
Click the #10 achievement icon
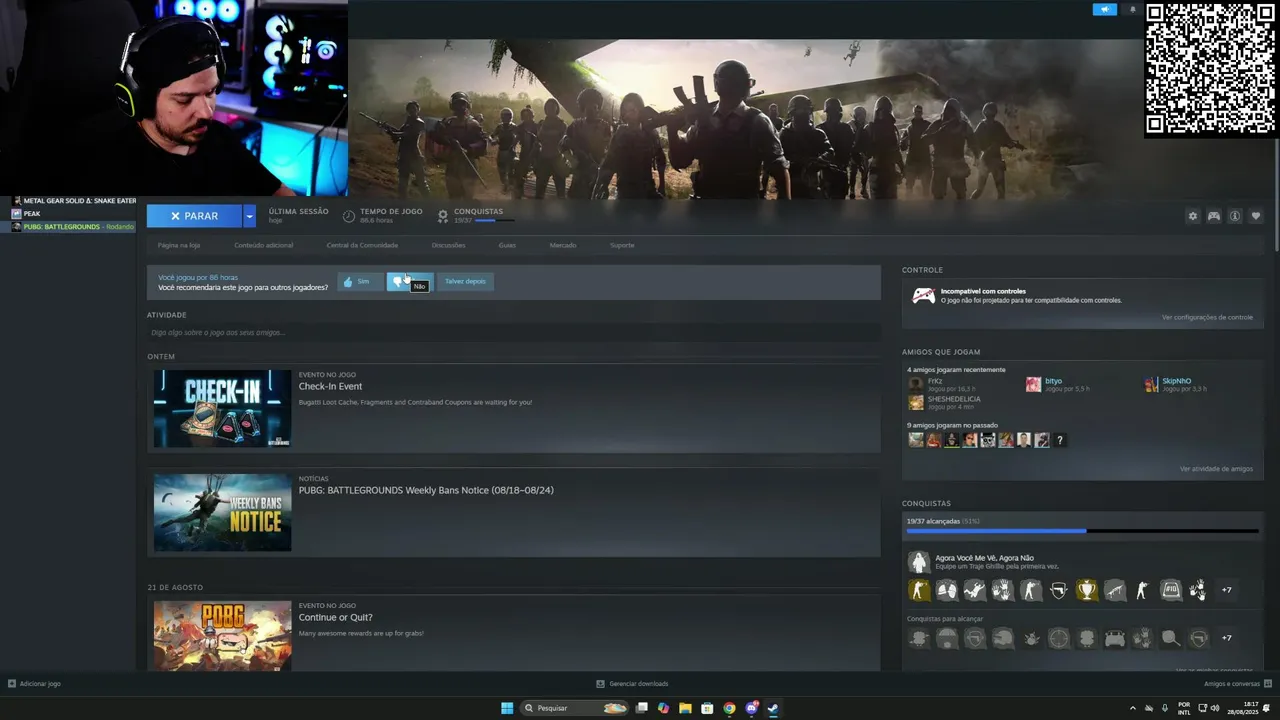(x=1171, y=590)
